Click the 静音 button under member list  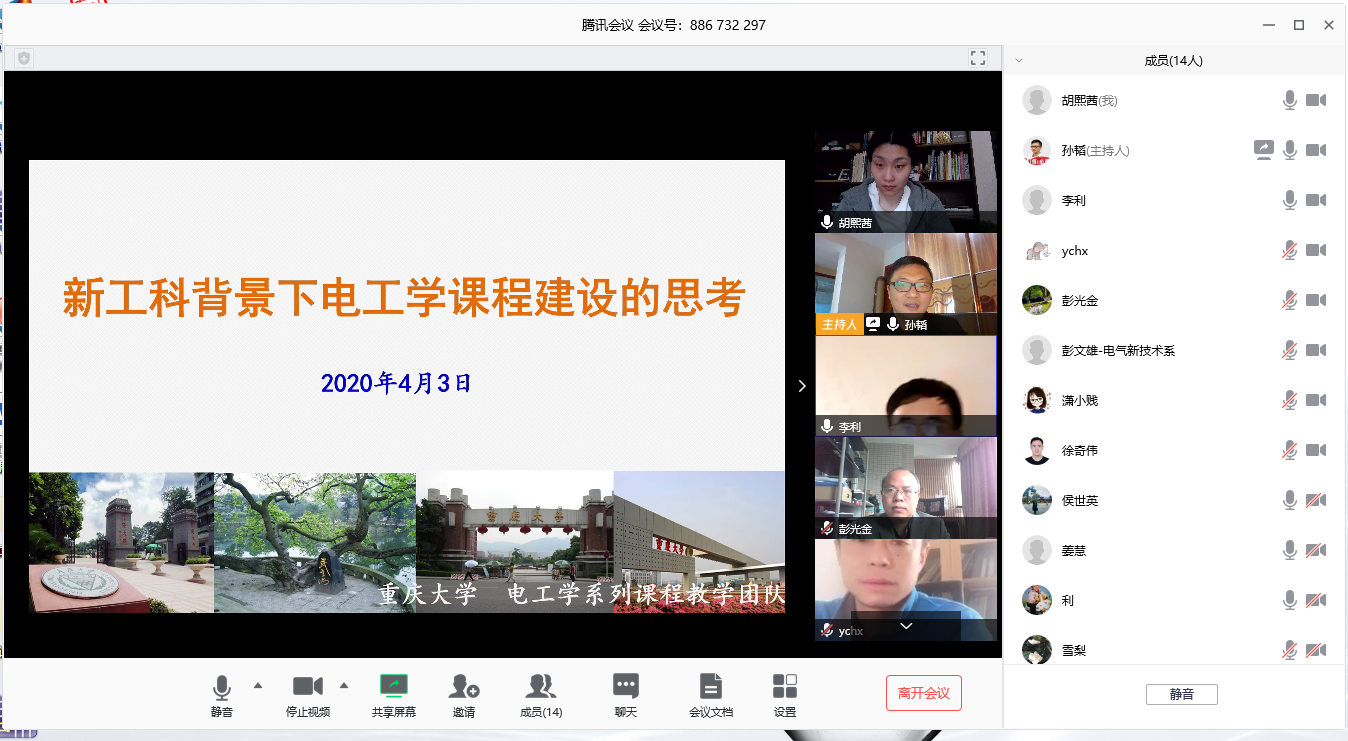[x=1181, y=694]
